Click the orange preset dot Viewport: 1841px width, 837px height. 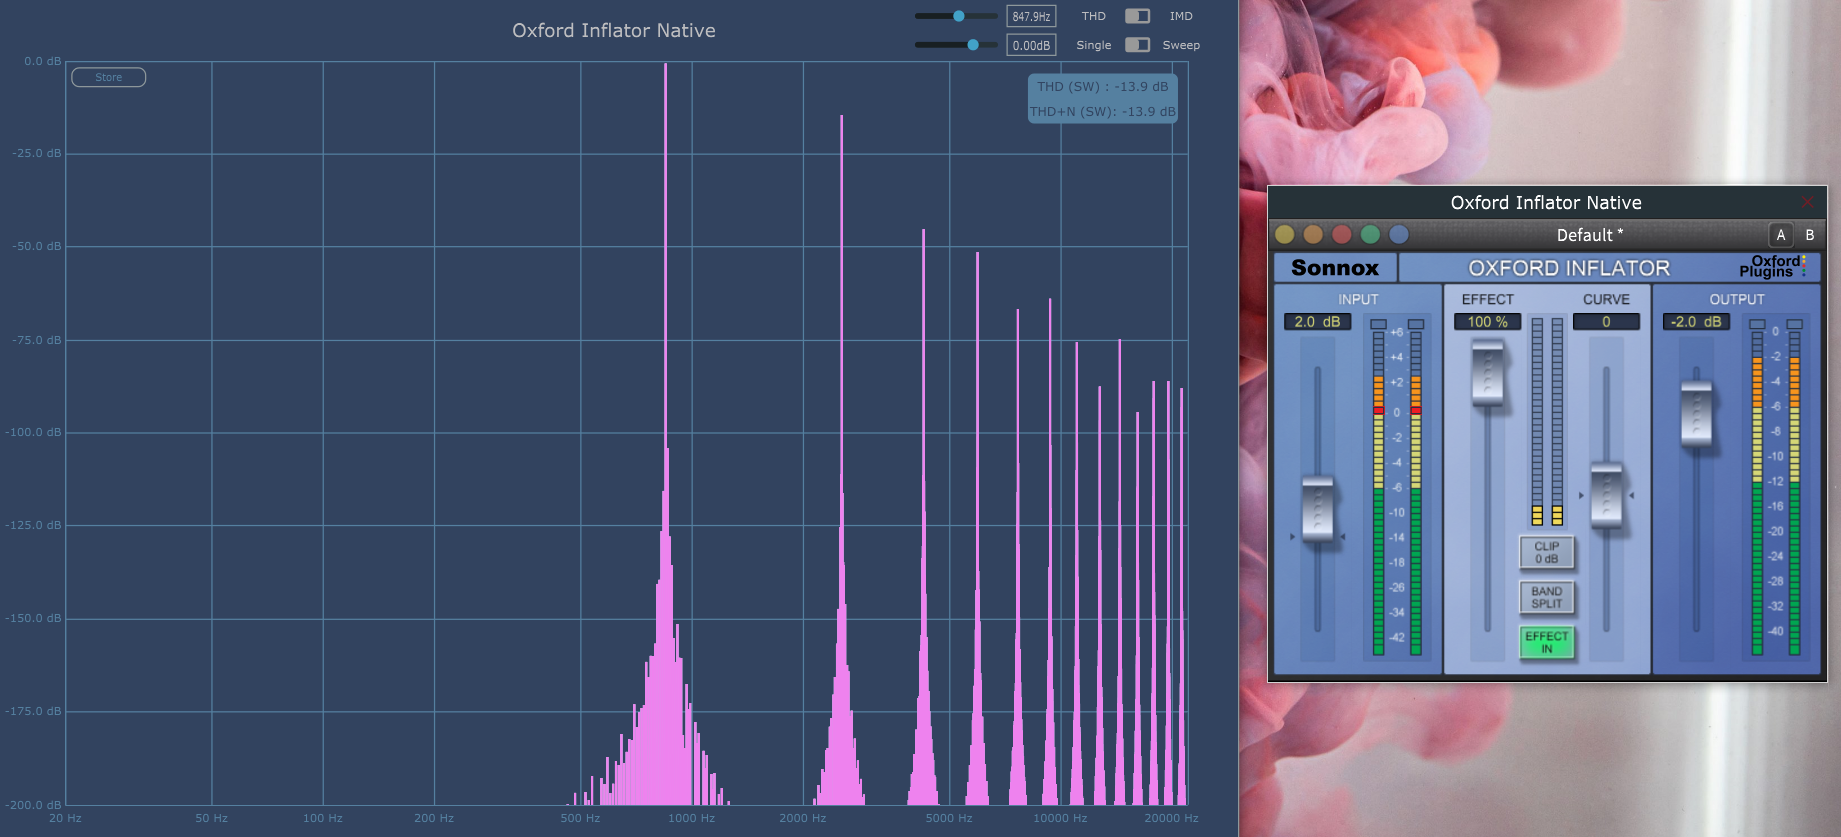1313,234
